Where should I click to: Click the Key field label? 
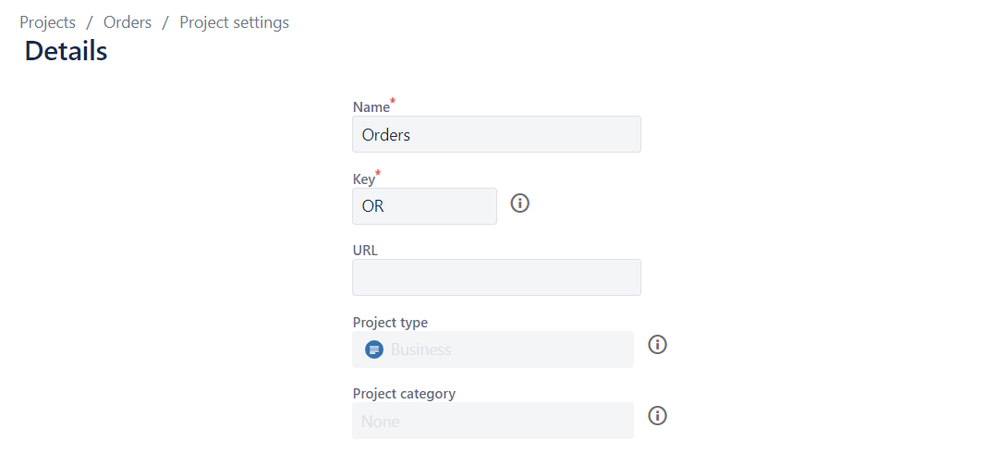(x=364, y=179)
